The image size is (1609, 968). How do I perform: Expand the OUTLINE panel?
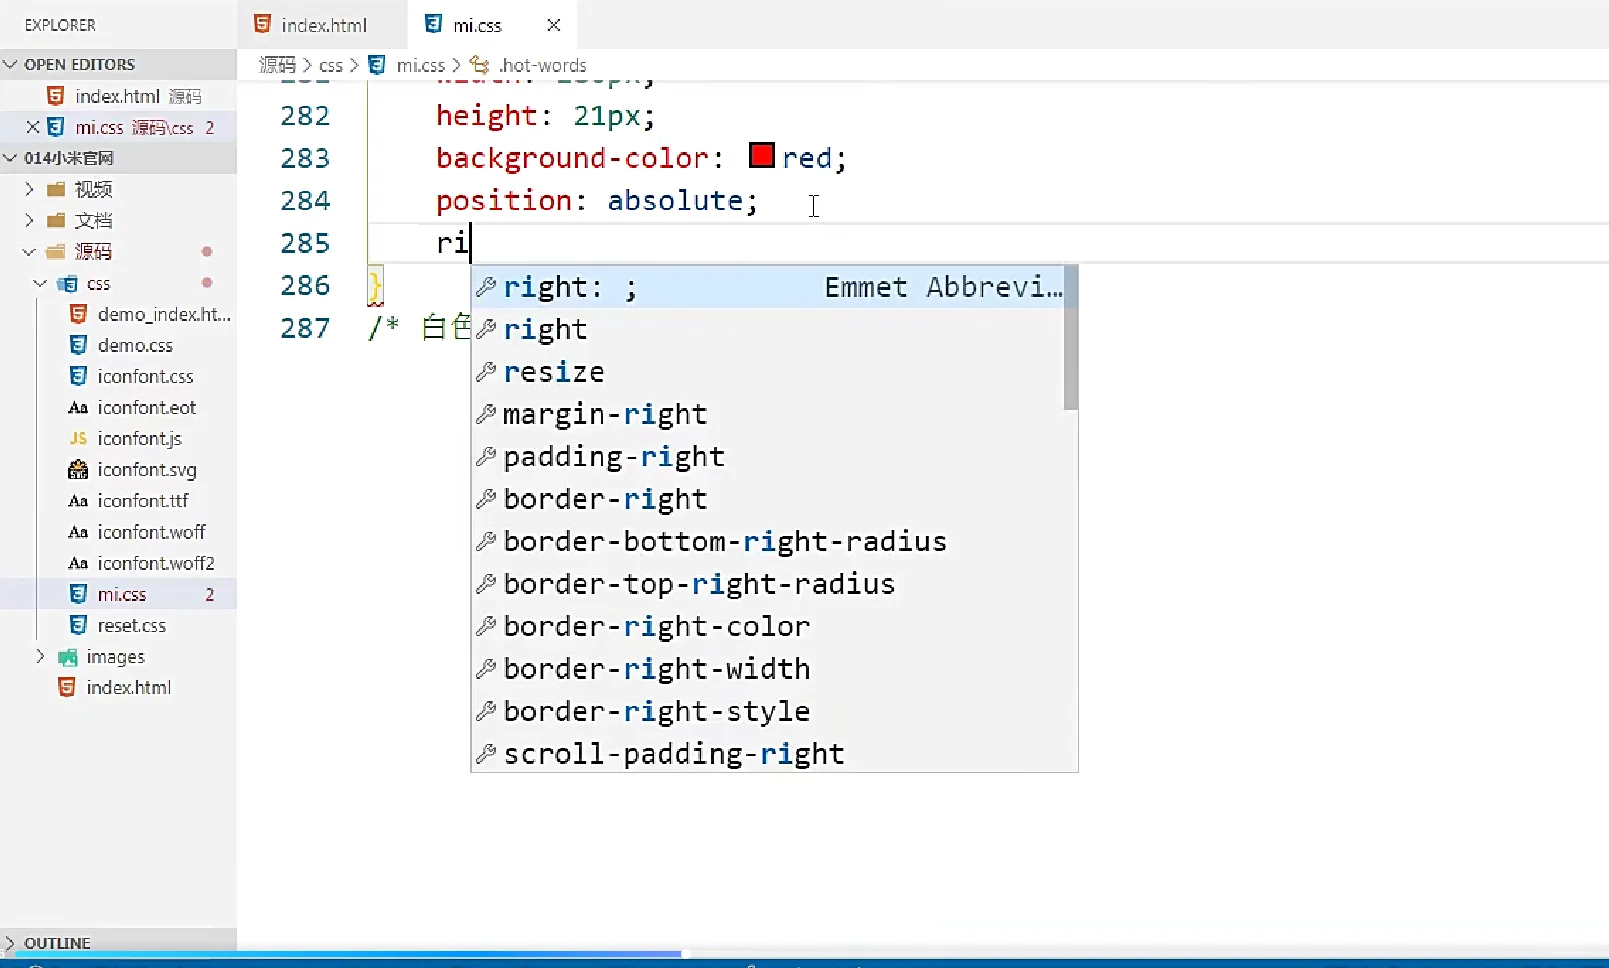click(x=11, y=943)
